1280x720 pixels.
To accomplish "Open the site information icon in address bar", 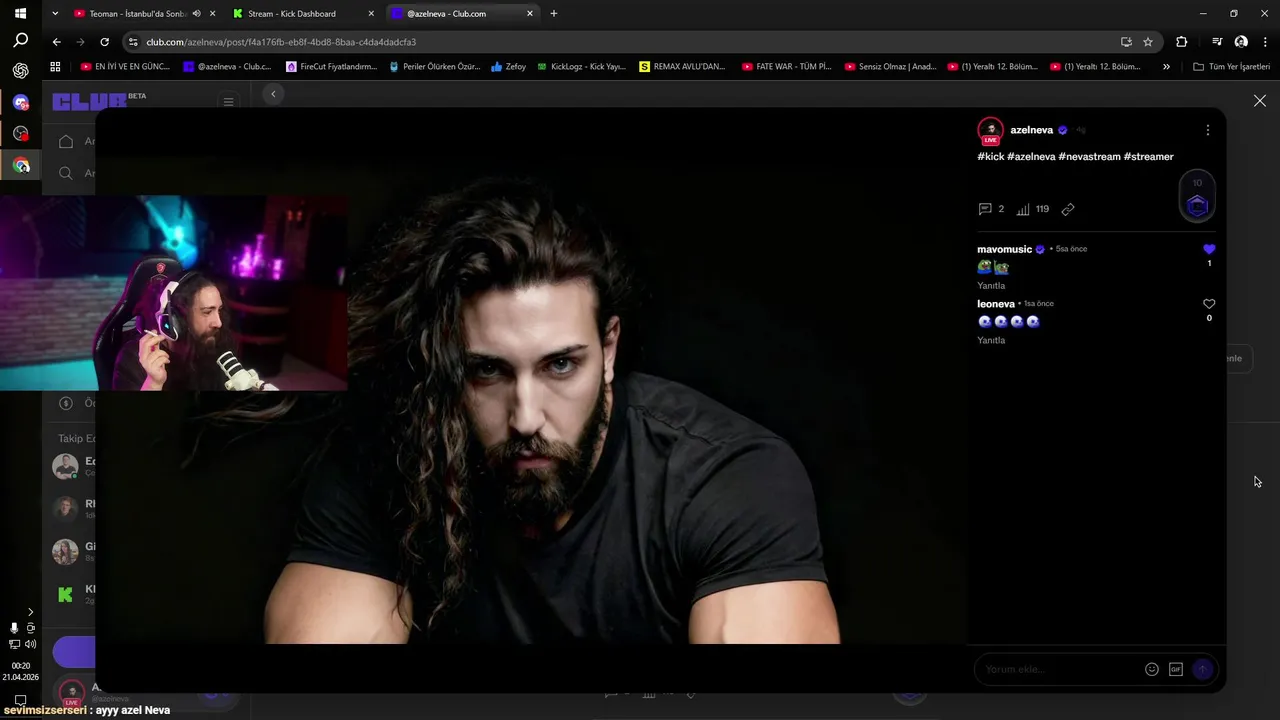I will (x=133, y=42).
